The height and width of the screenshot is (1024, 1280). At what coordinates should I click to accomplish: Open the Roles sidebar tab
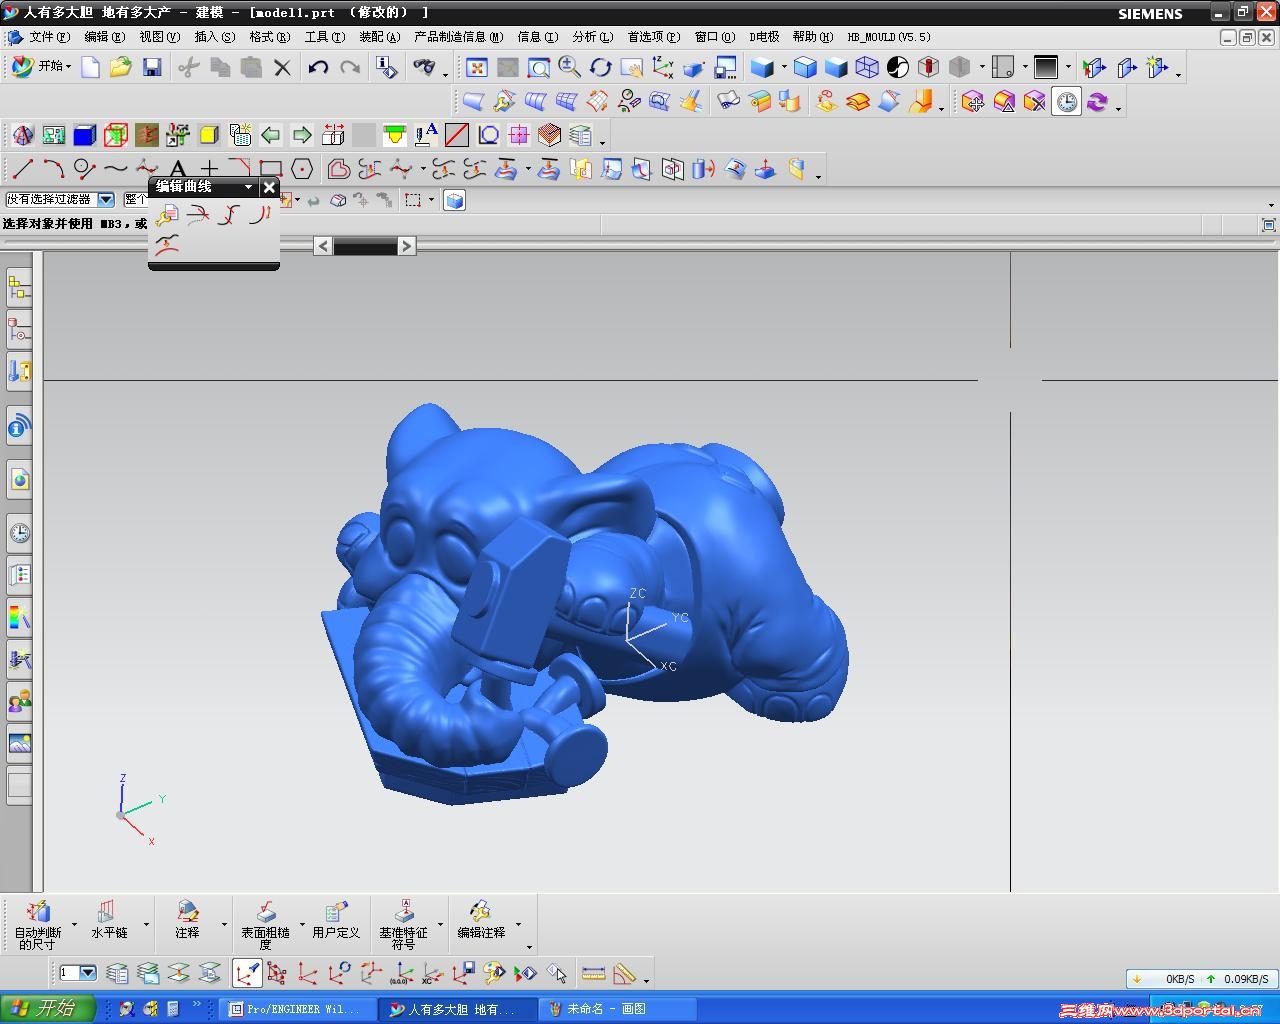click(x=19, y=700)
